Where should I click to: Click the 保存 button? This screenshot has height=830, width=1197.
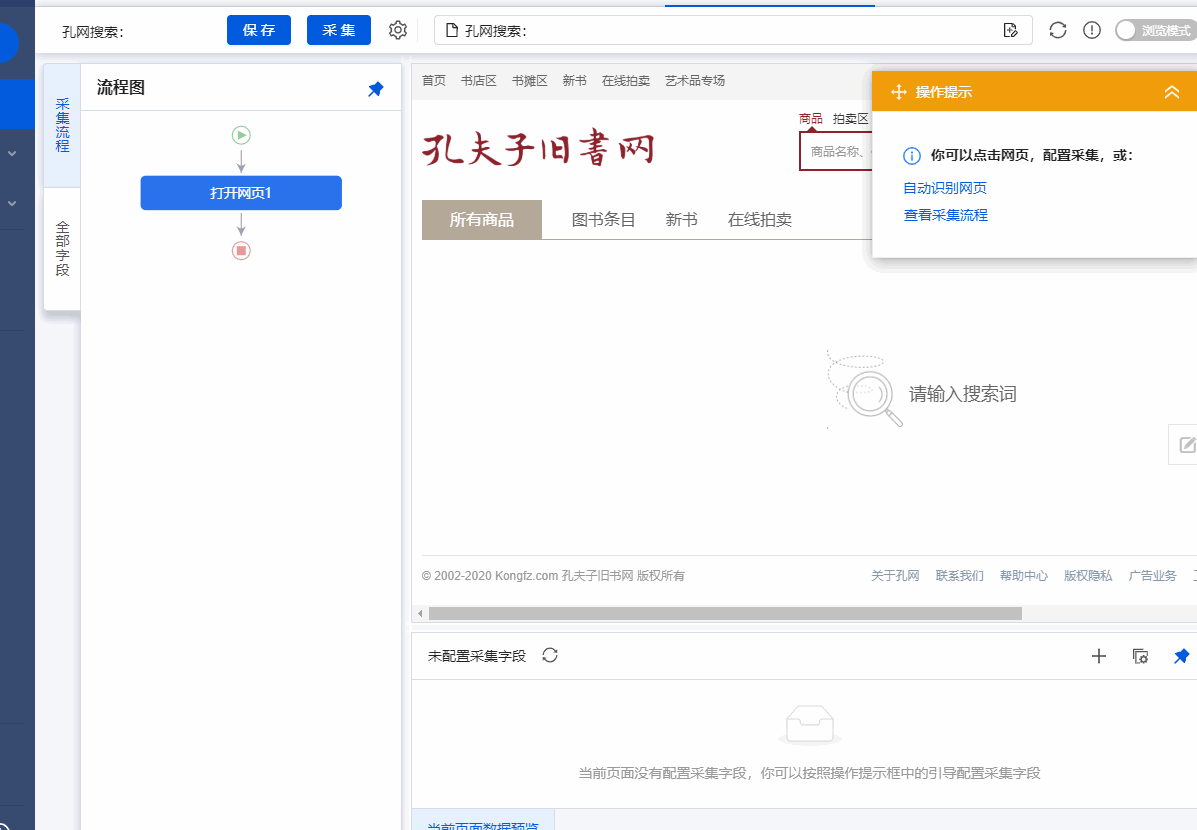[259, 31]
